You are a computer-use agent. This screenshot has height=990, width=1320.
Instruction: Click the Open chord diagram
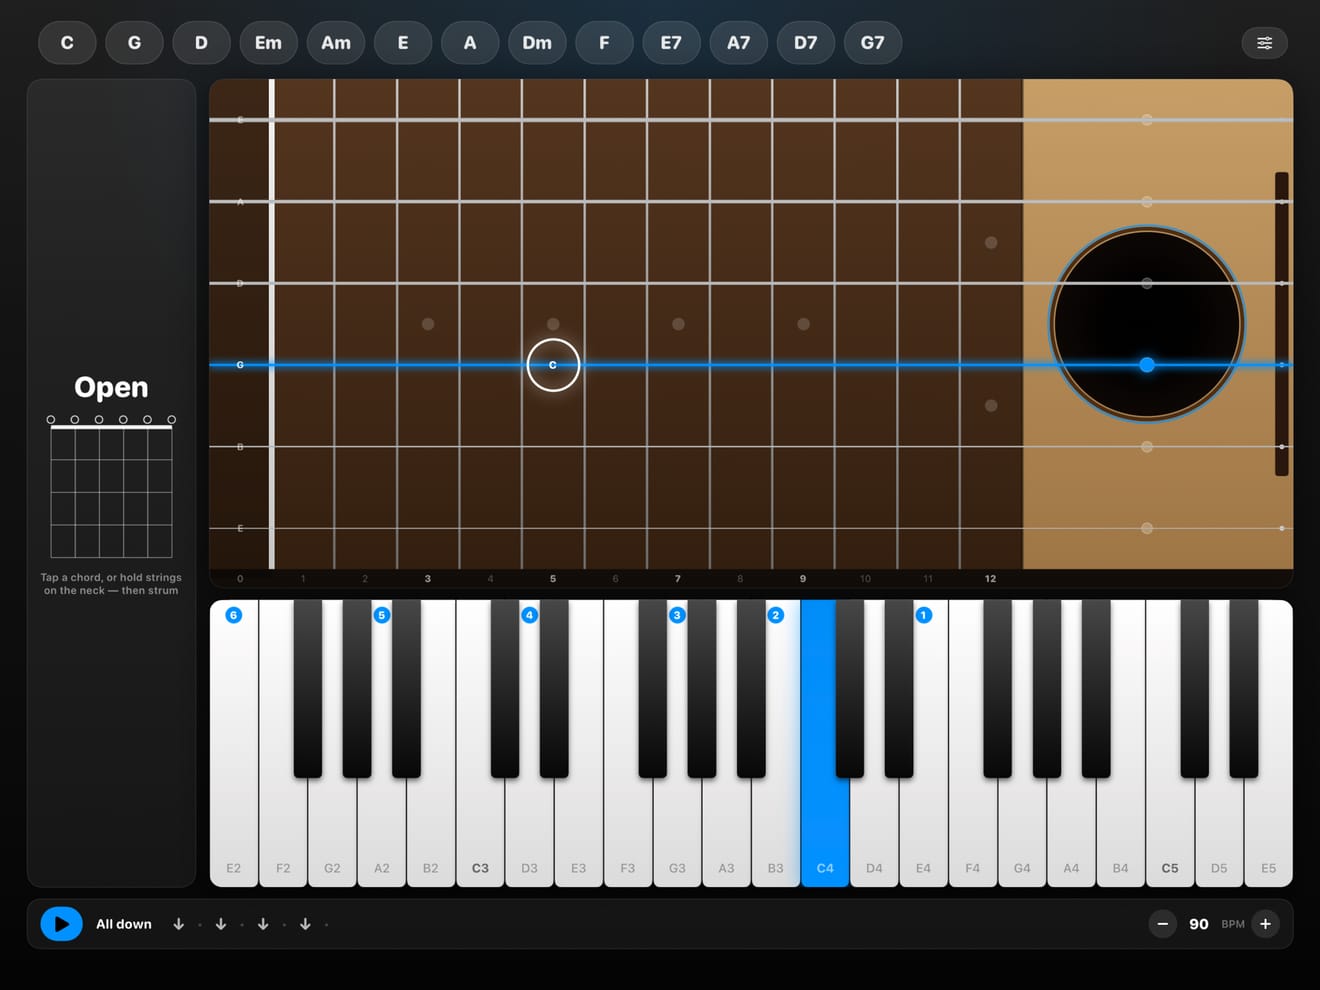[x=111, y=487]
